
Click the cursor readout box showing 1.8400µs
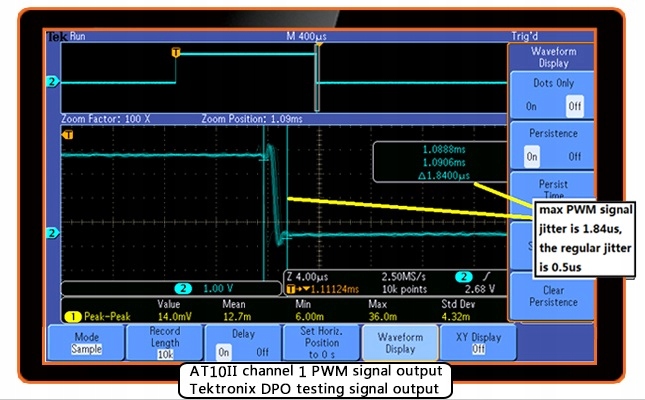435,161
